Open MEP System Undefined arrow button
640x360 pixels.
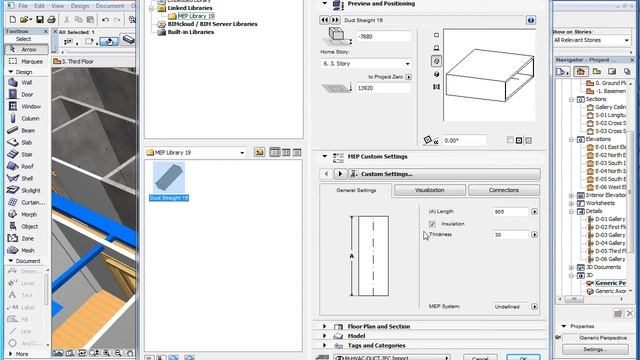click(534, 307)
